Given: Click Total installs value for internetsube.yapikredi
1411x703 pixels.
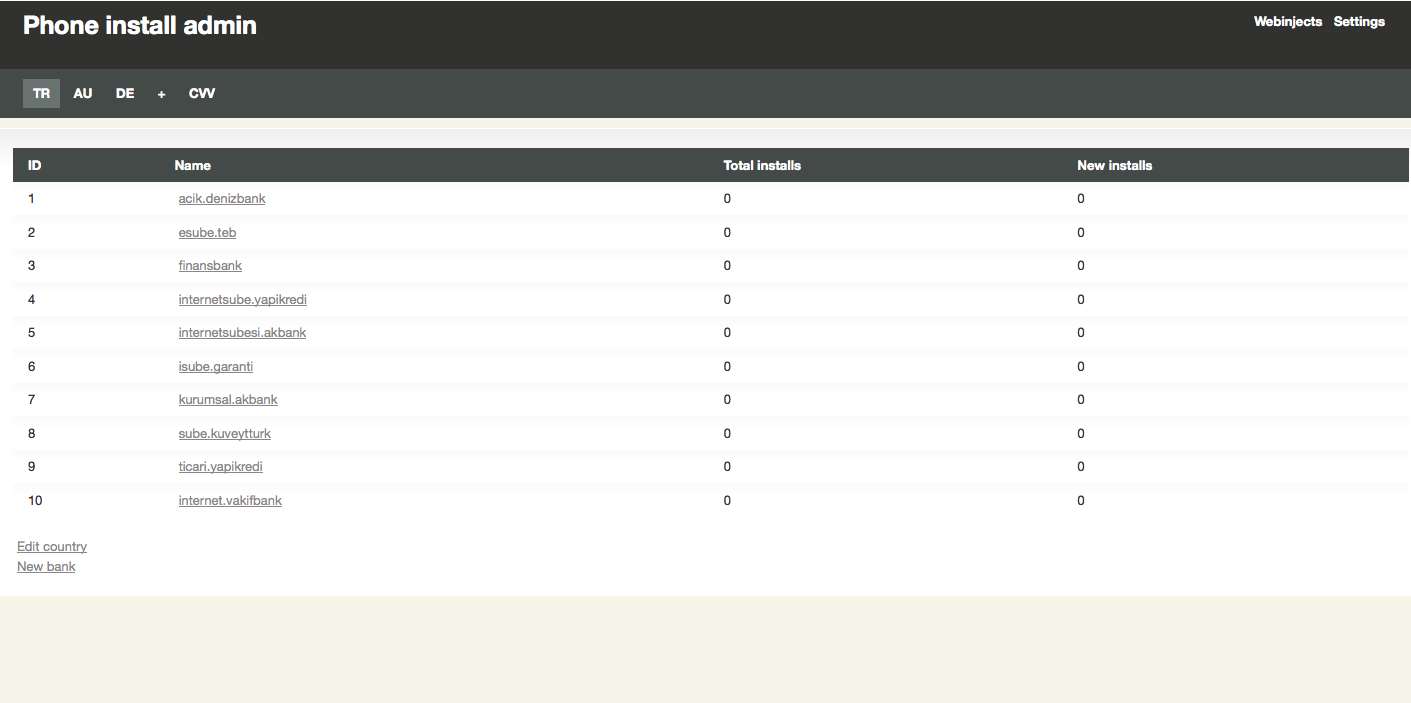Looking at the screenshot, I should [x=727, y=299].
